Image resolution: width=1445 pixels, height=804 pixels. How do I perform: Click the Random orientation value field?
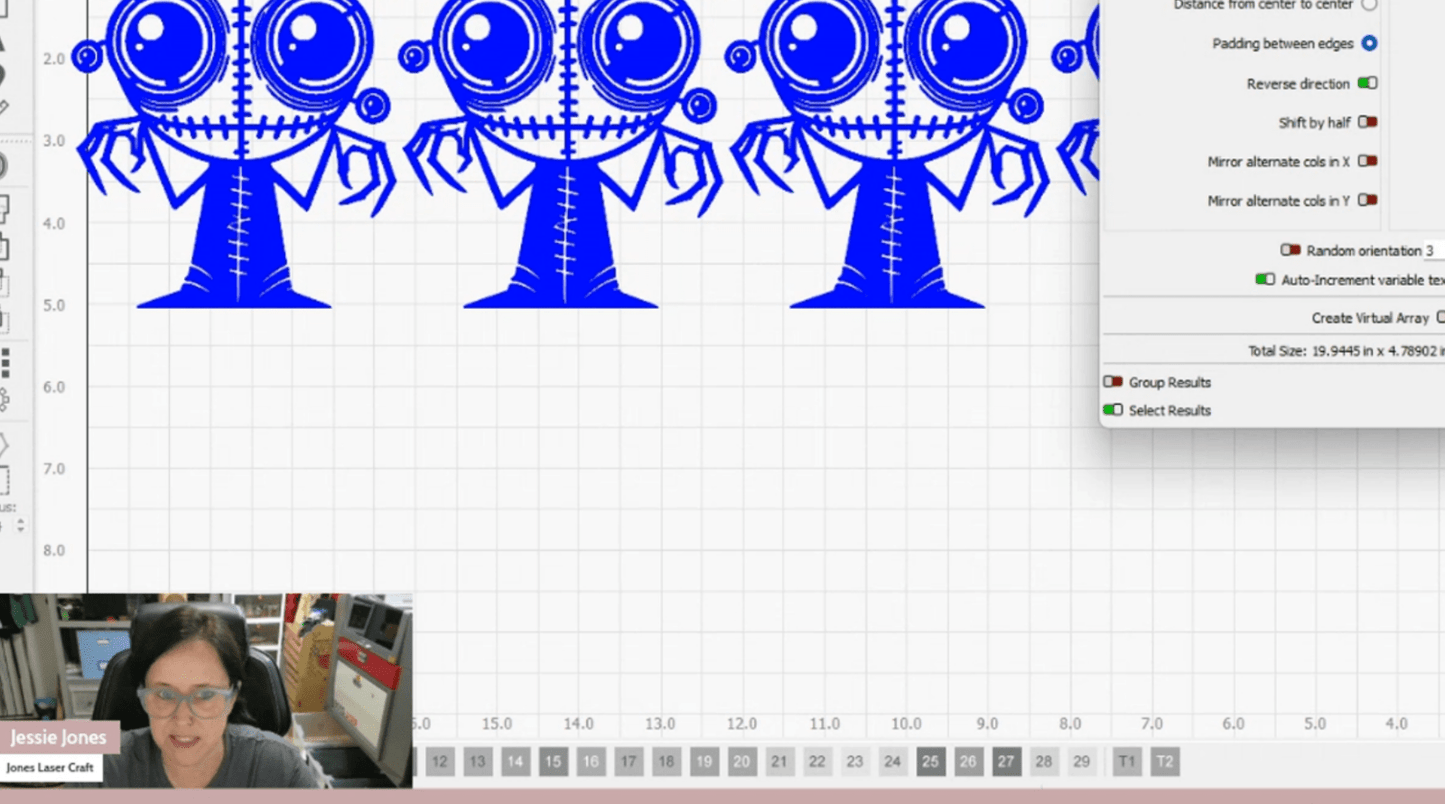1434,251
